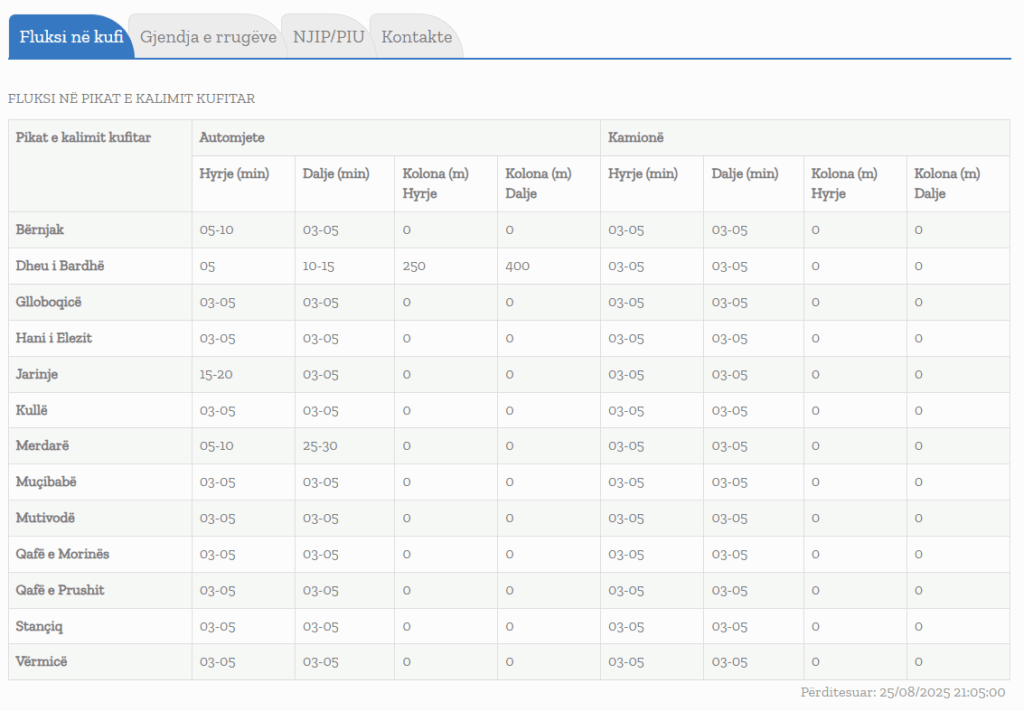Click the Hani i Elezit row name

coord(54,338)
